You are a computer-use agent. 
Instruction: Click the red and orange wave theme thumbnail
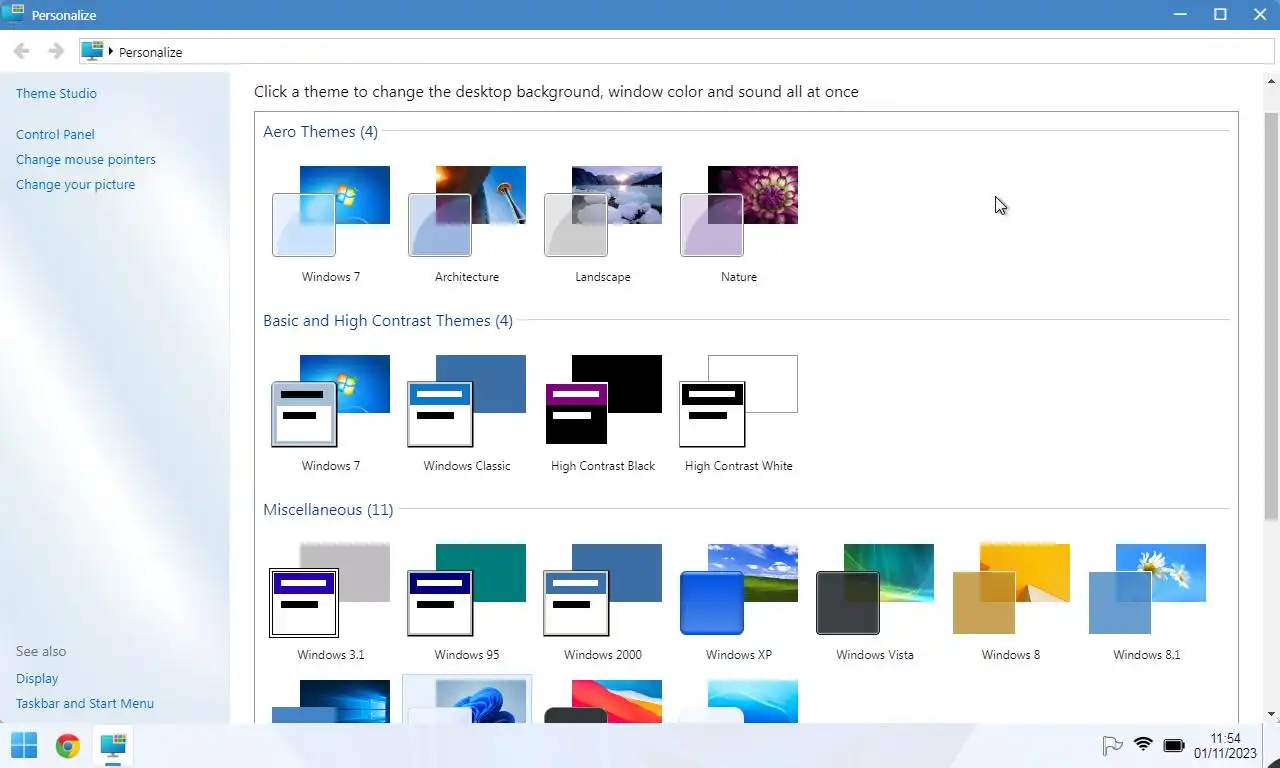click(603, 701)
